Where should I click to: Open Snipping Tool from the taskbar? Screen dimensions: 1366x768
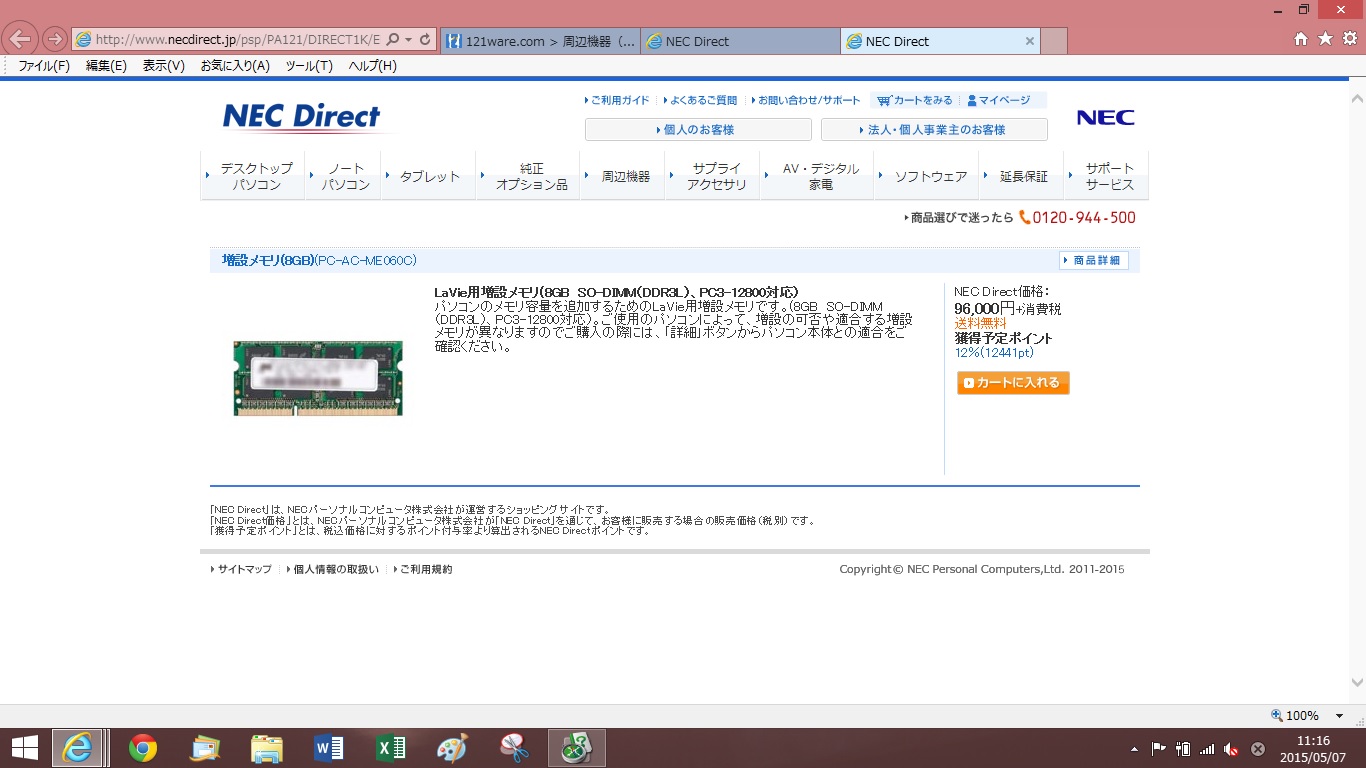point(514,748)
